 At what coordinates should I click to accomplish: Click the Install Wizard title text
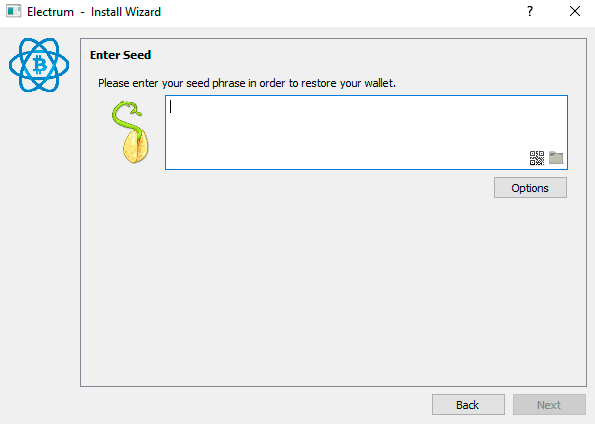tap(126, 12)
